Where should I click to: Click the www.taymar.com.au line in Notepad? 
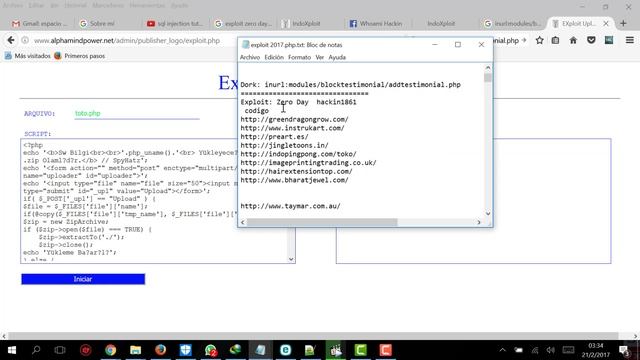[x=290, y=206]
